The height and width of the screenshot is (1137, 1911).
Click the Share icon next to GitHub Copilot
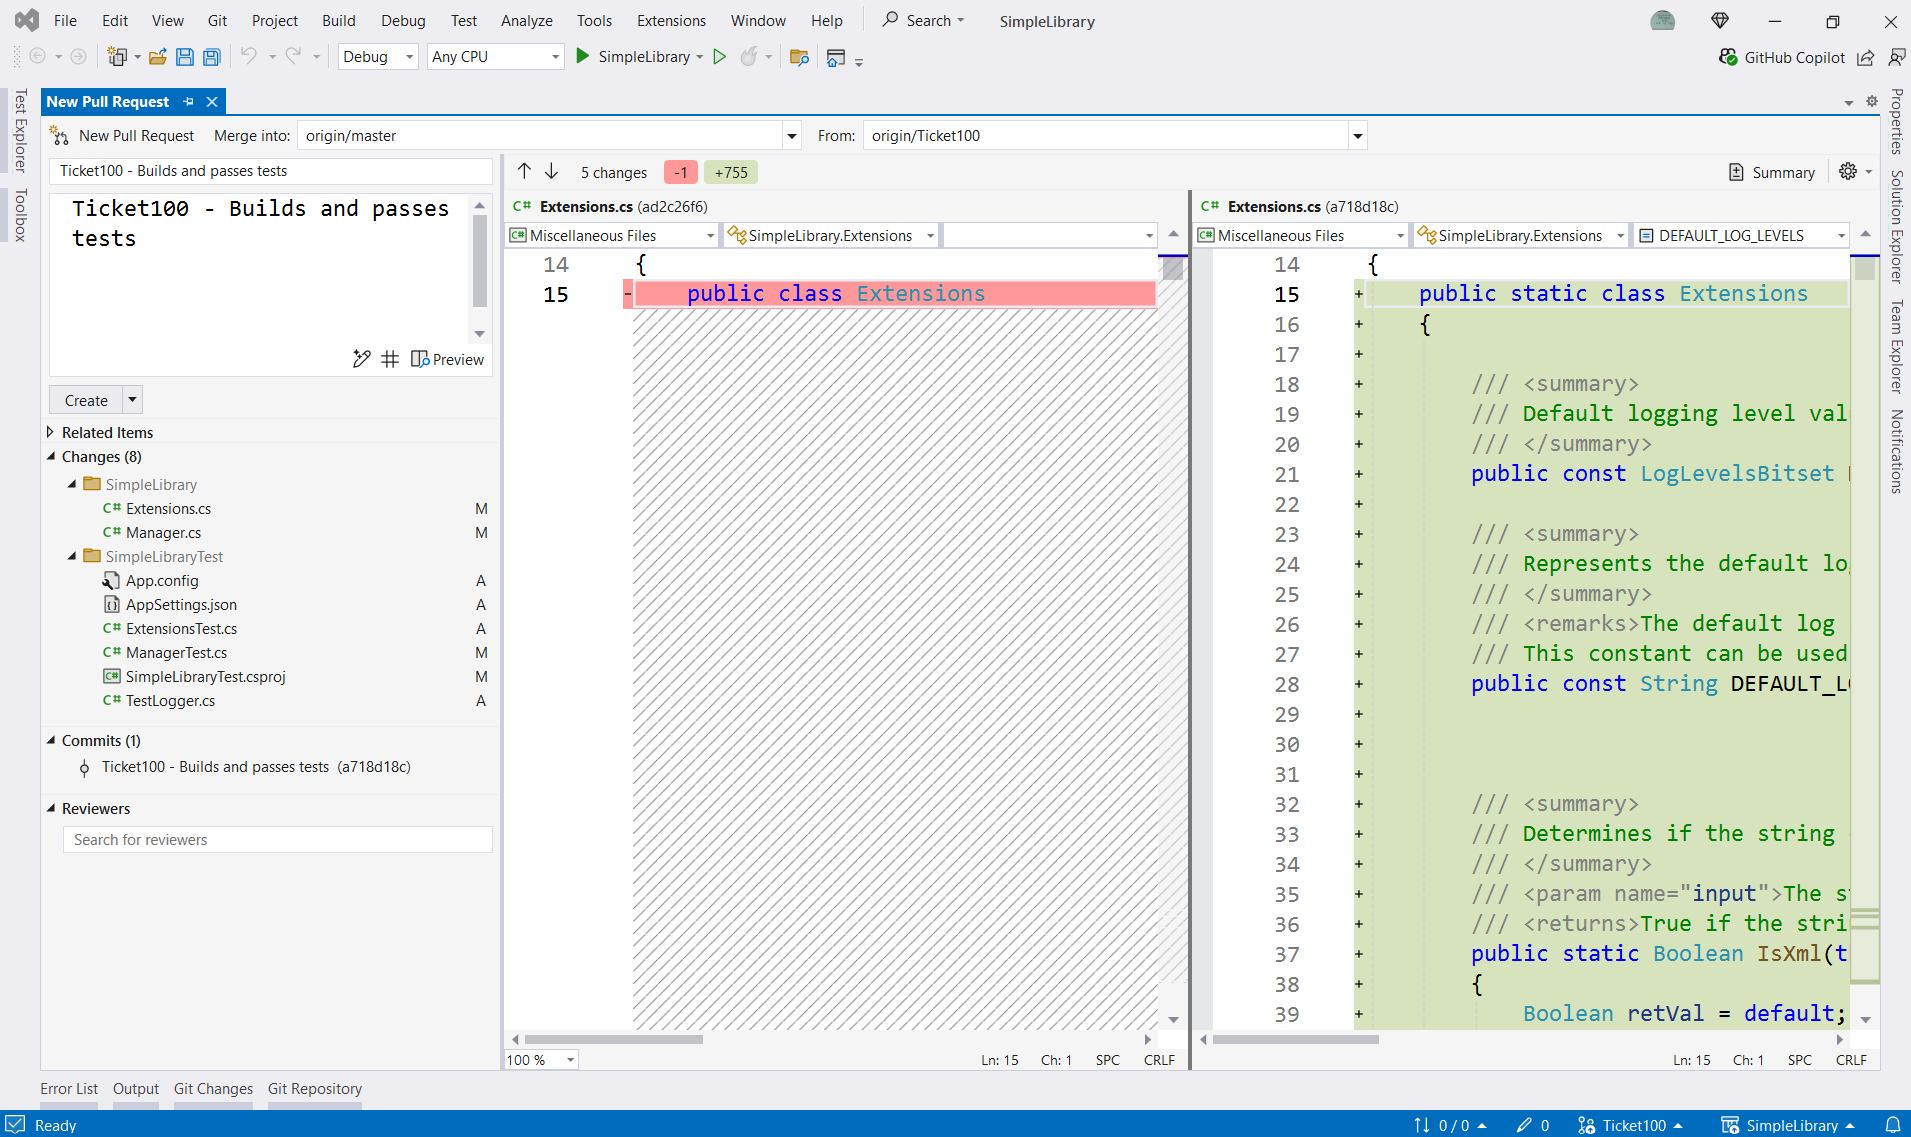pos(1866,57)
